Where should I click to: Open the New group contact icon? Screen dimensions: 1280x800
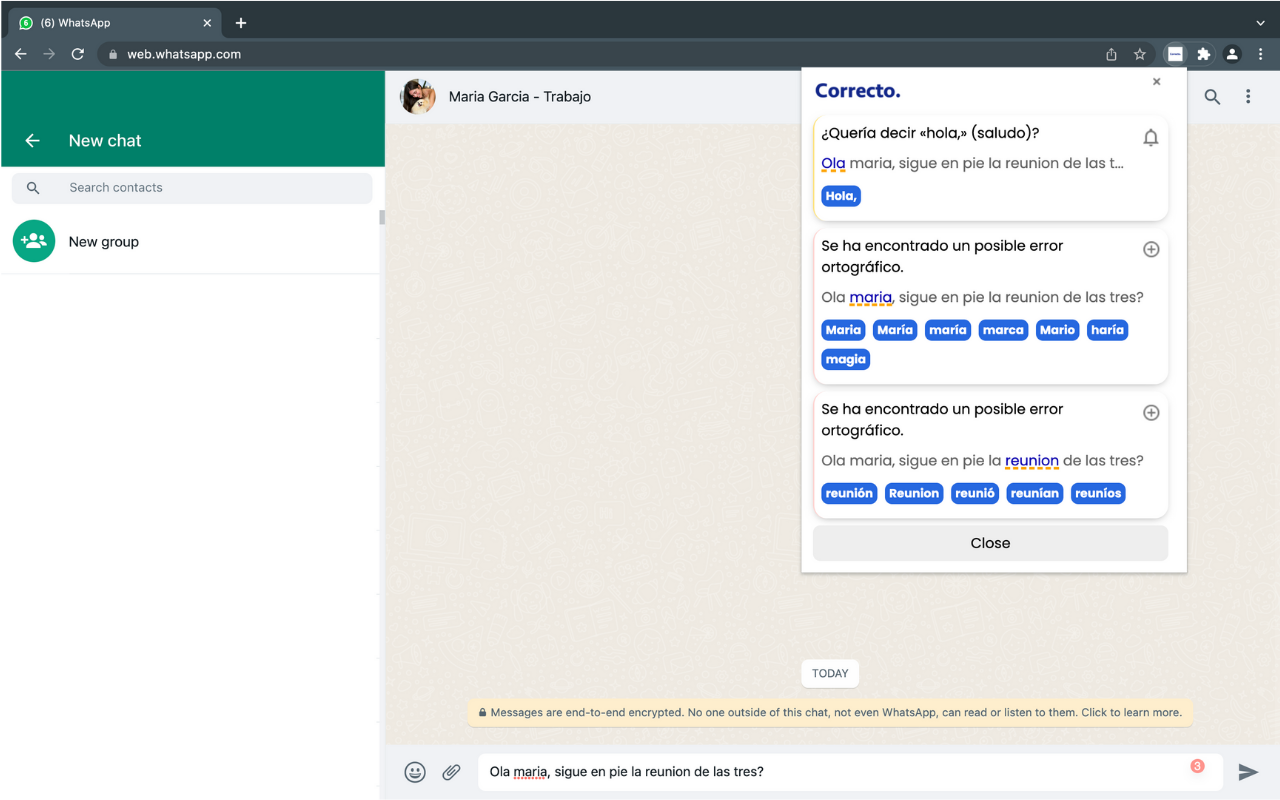point(34,241)
